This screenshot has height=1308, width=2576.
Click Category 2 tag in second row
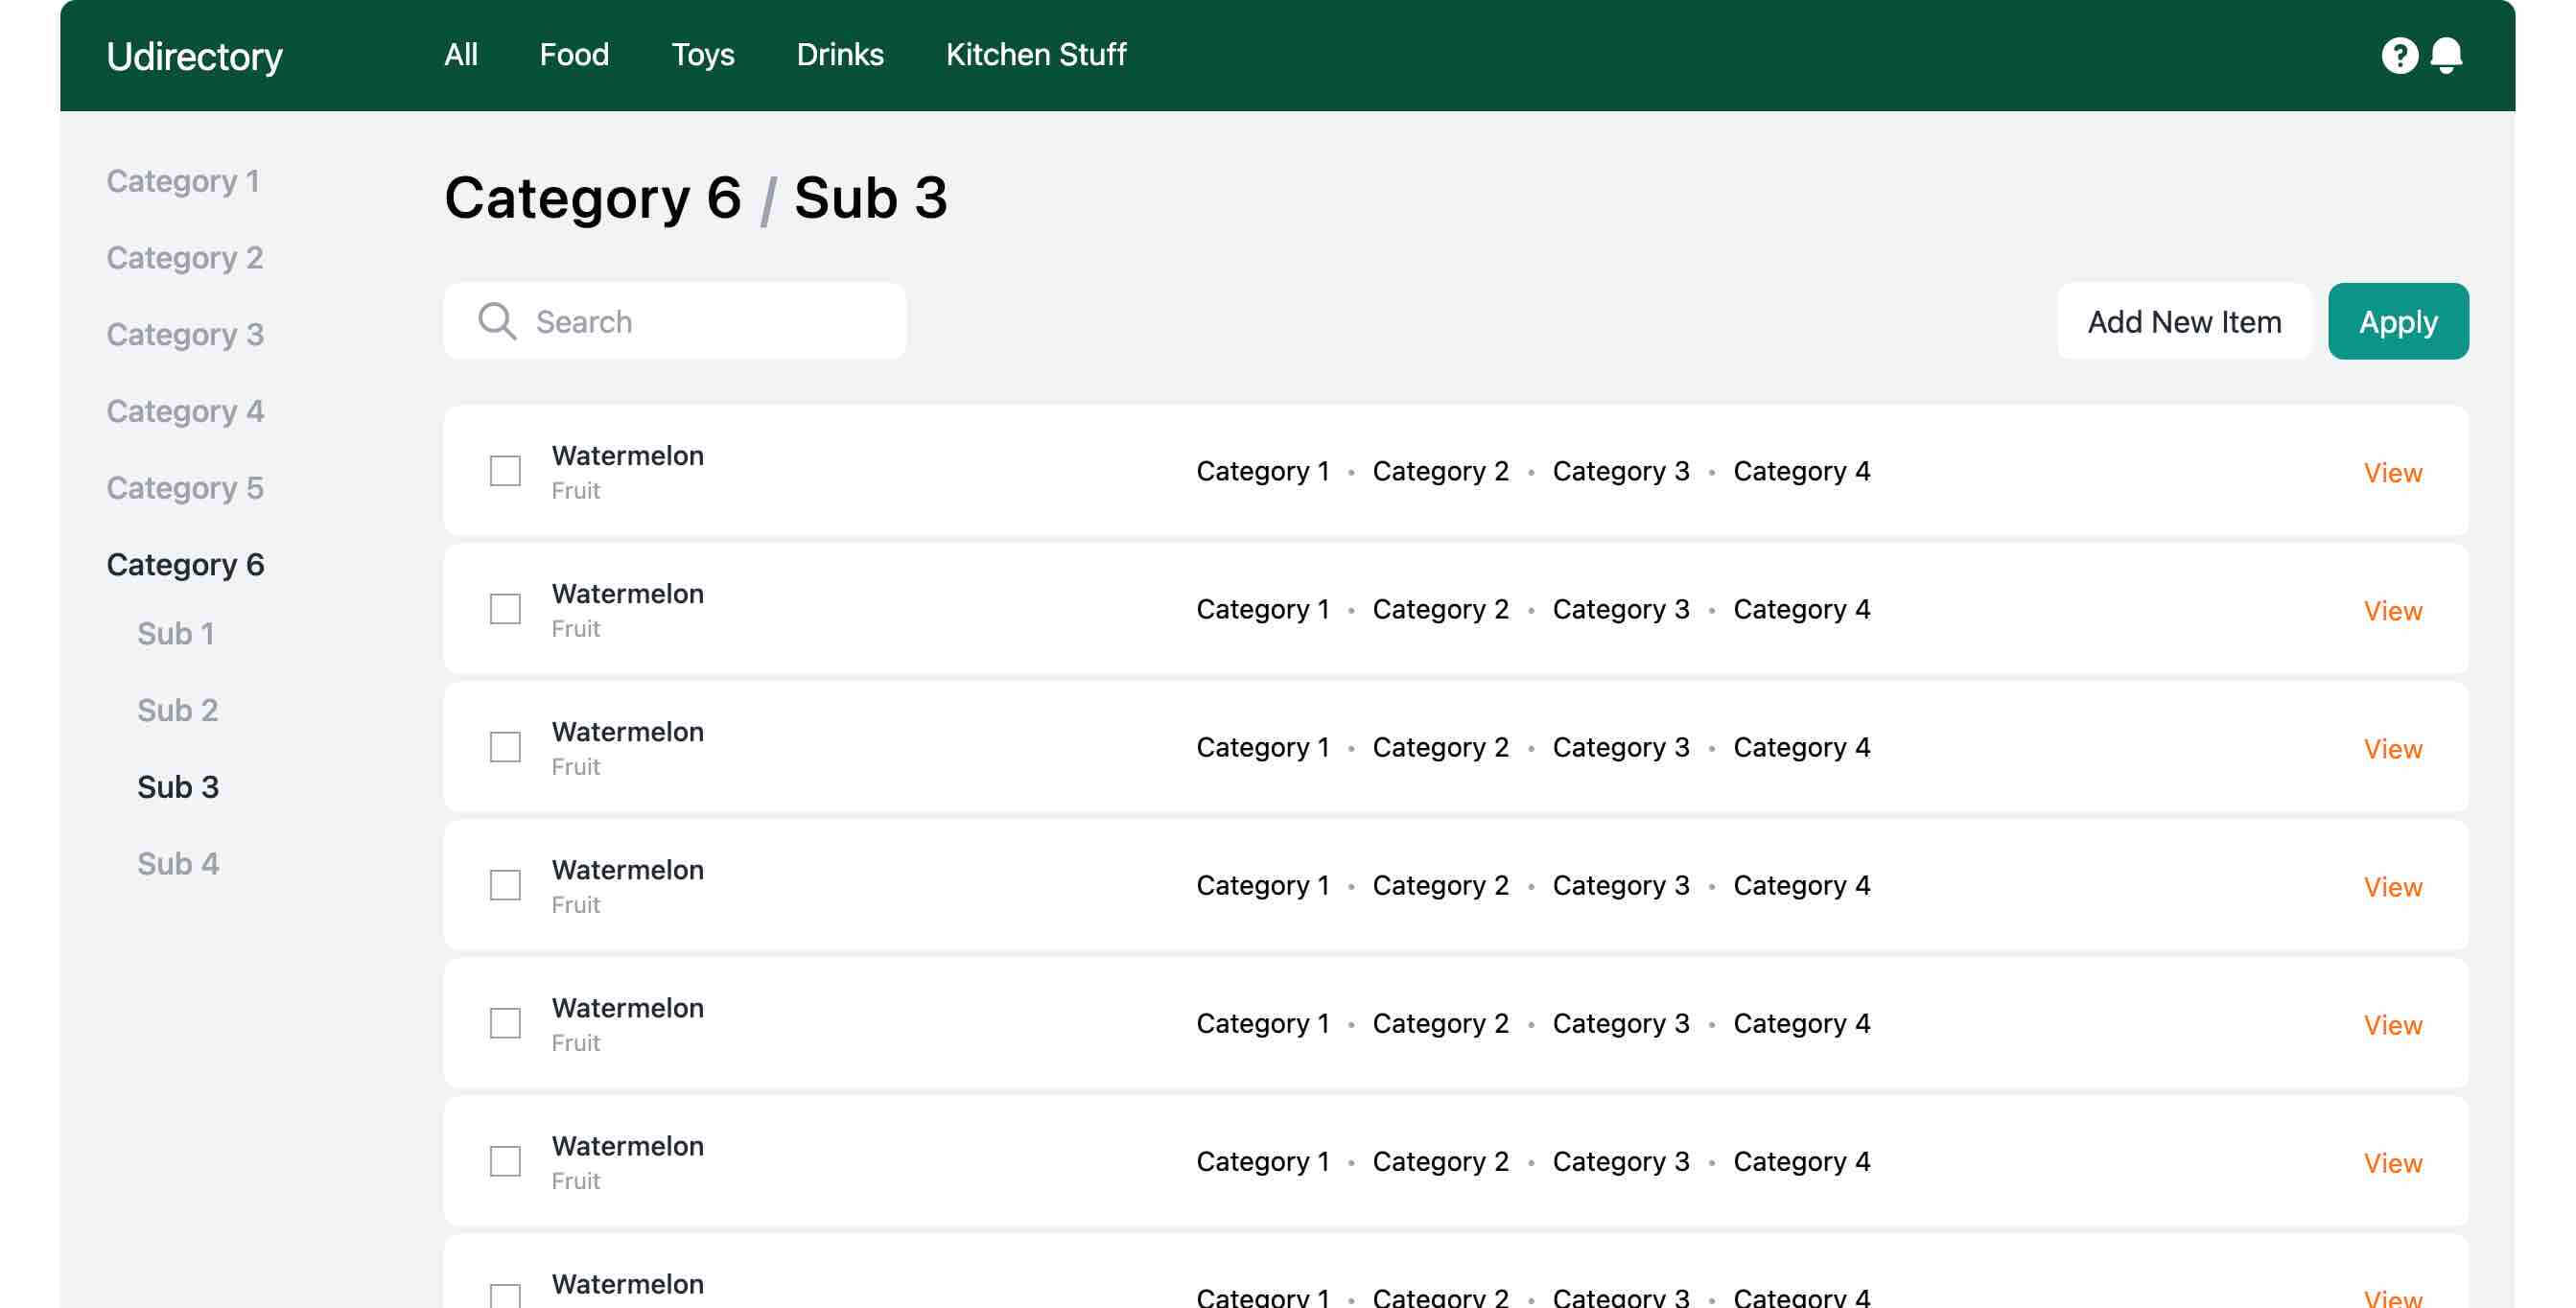[x=1440, y=609]
